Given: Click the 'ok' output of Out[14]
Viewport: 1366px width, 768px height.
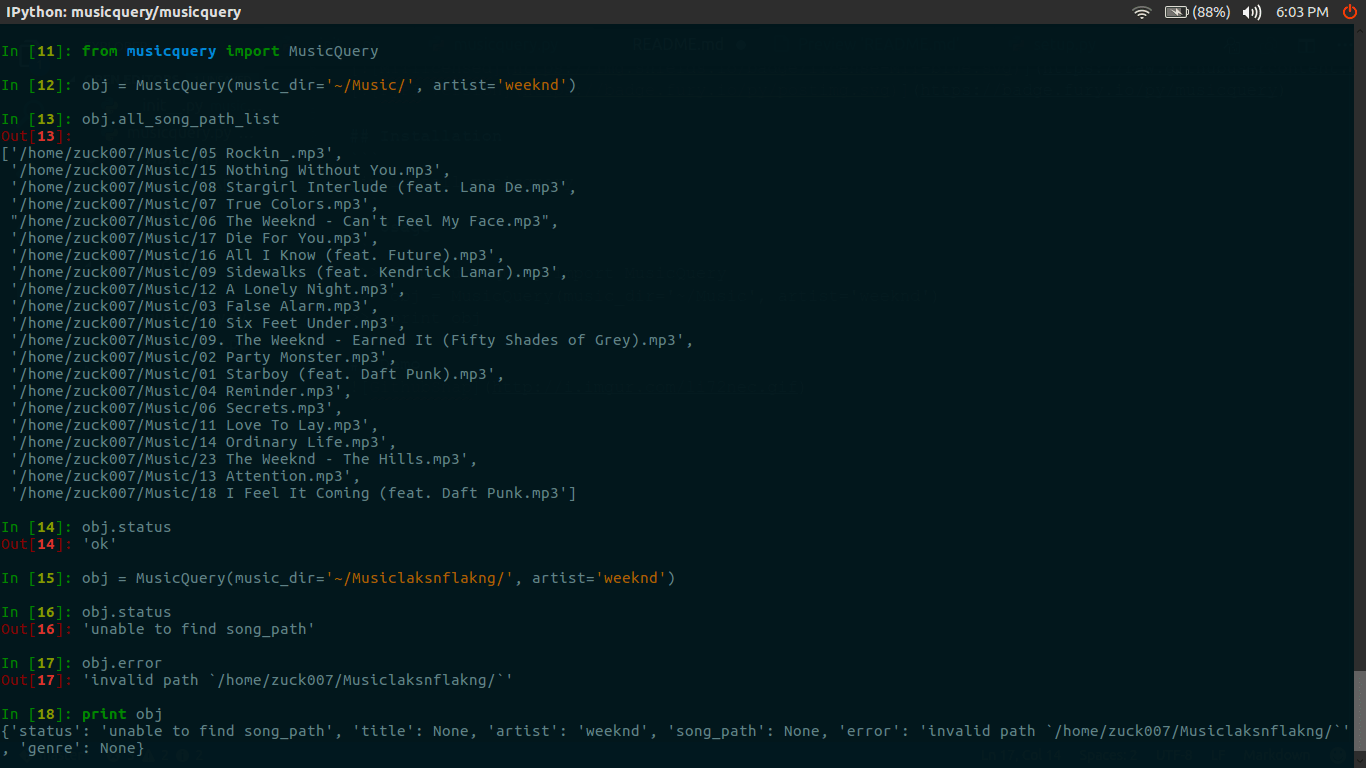Looking at the screenshot, I should tap(100, 544).
